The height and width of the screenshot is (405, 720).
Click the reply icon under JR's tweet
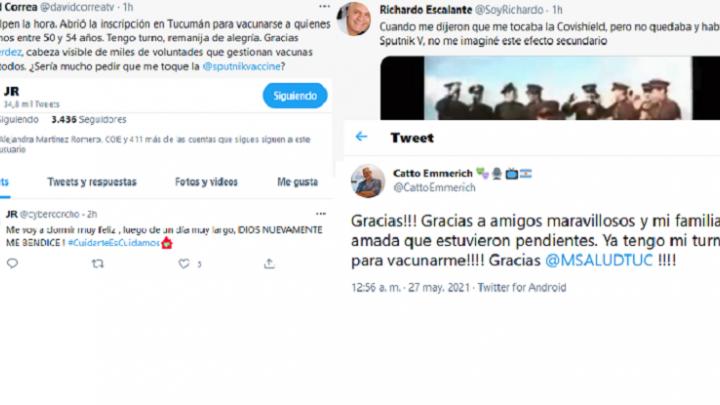tap(12, 263)
